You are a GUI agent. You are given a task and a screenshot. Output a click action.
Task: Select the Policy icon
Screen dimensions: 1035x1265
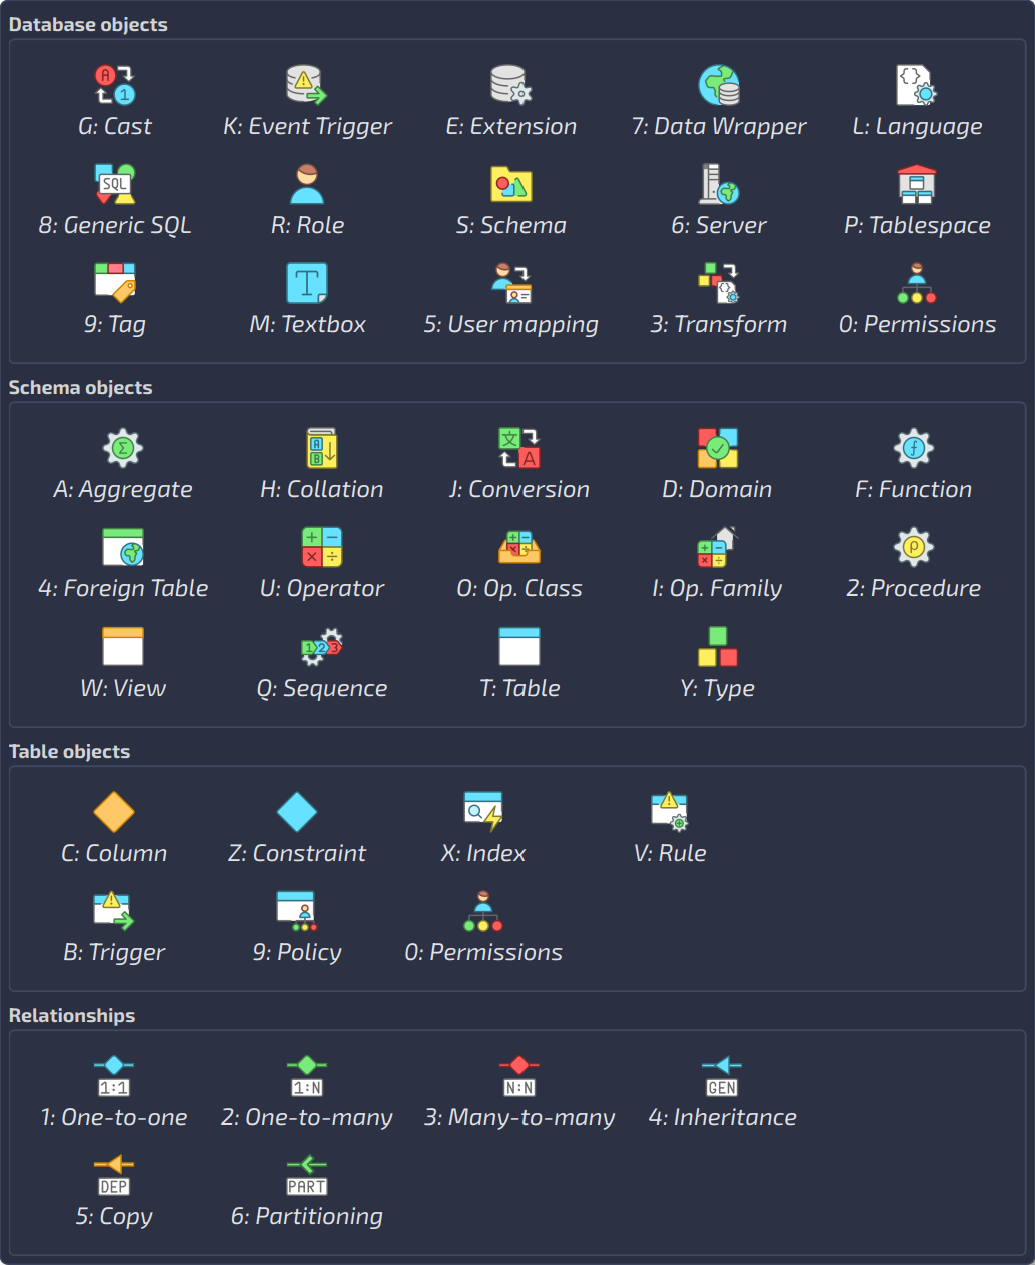297,911
